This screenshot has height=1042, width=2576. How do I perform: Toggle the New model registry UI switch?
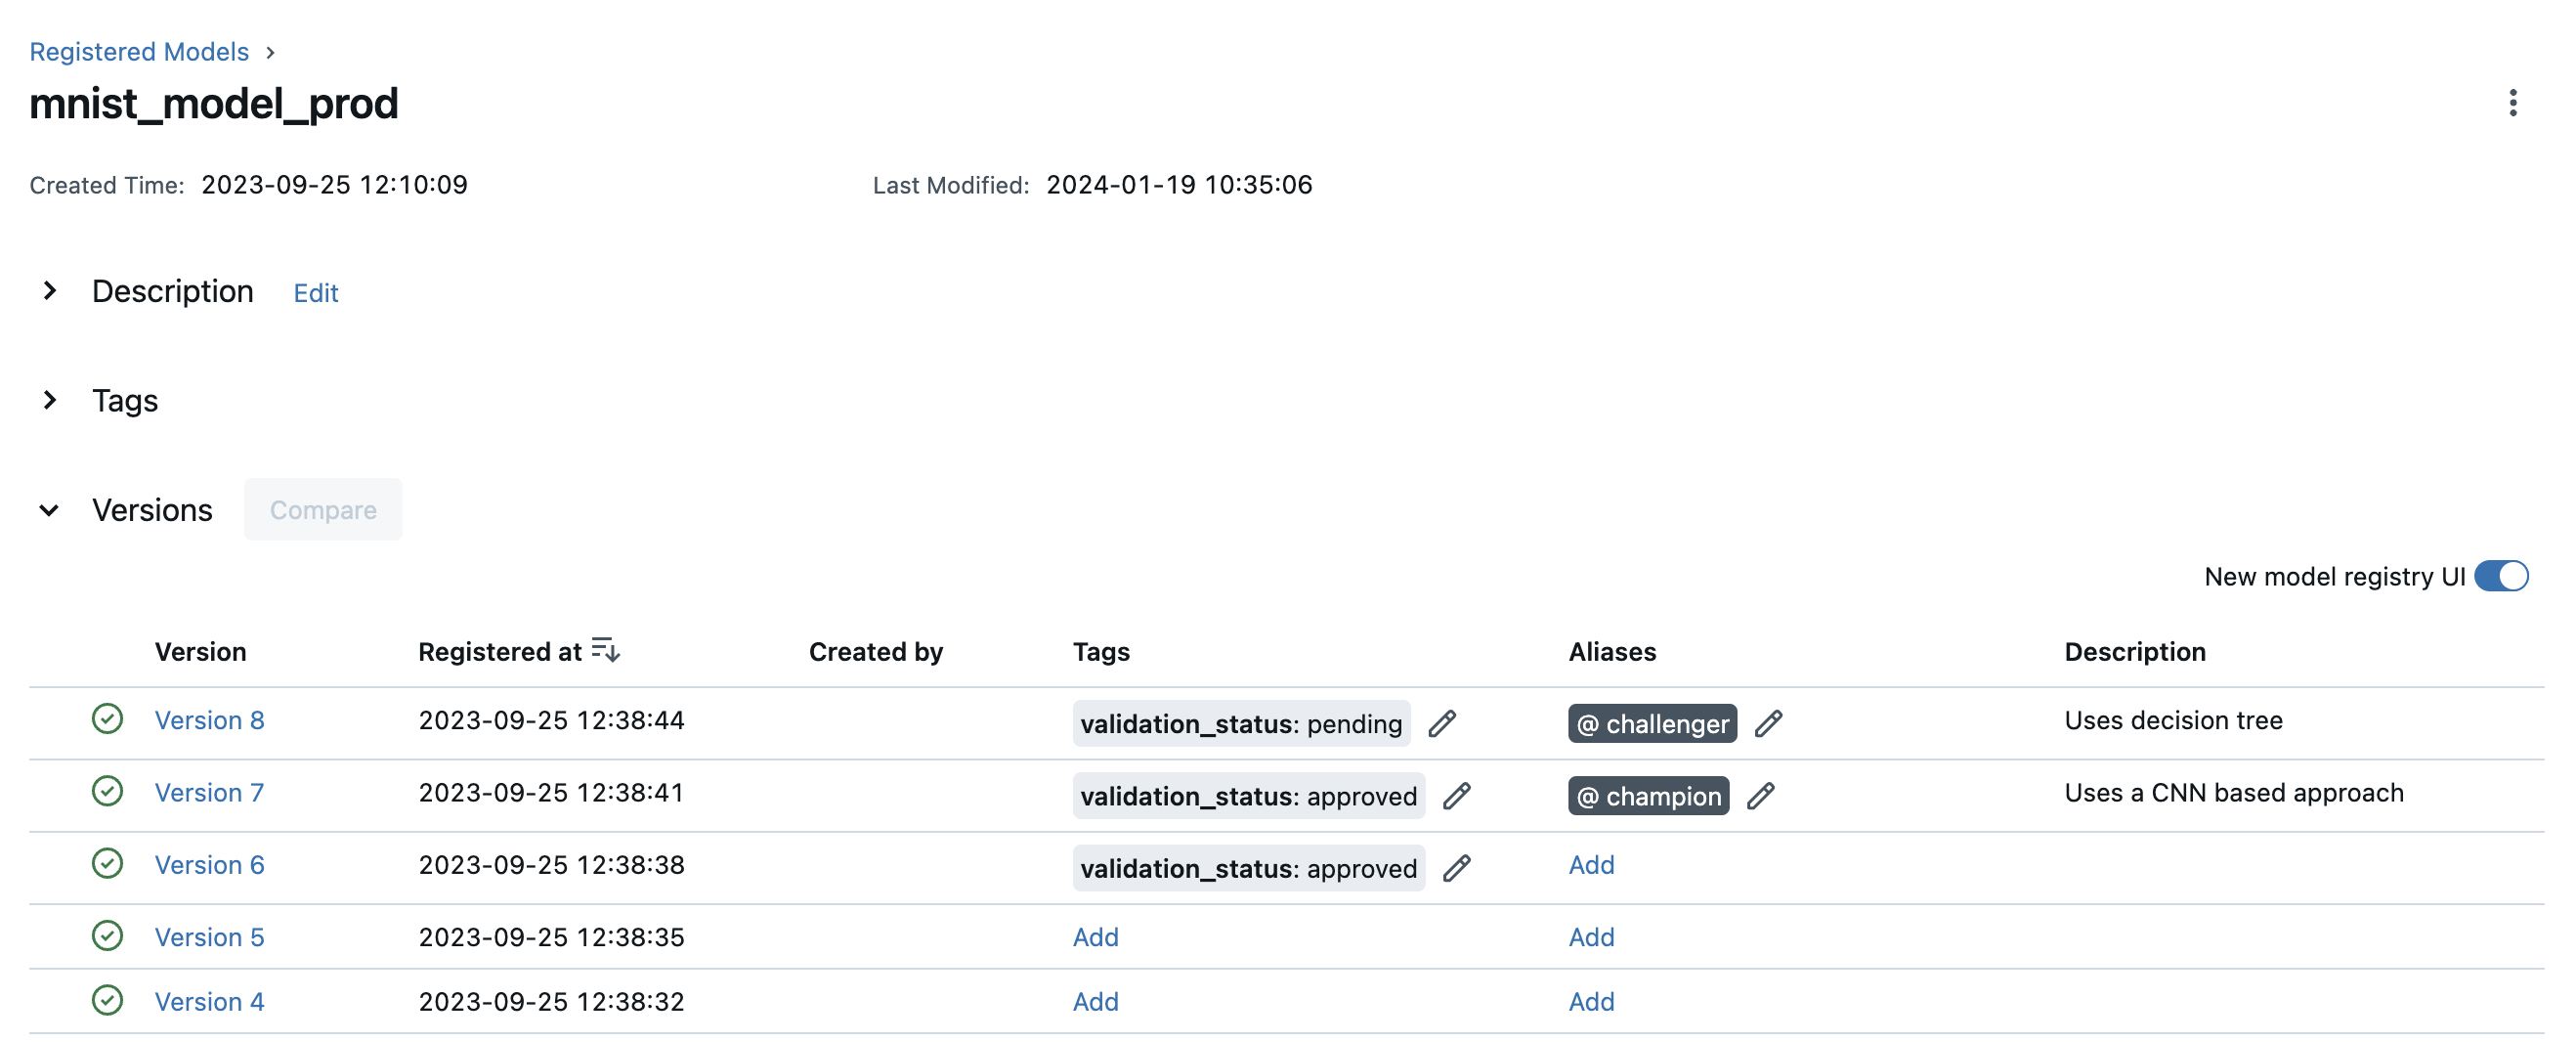[x=2500, y=576]
